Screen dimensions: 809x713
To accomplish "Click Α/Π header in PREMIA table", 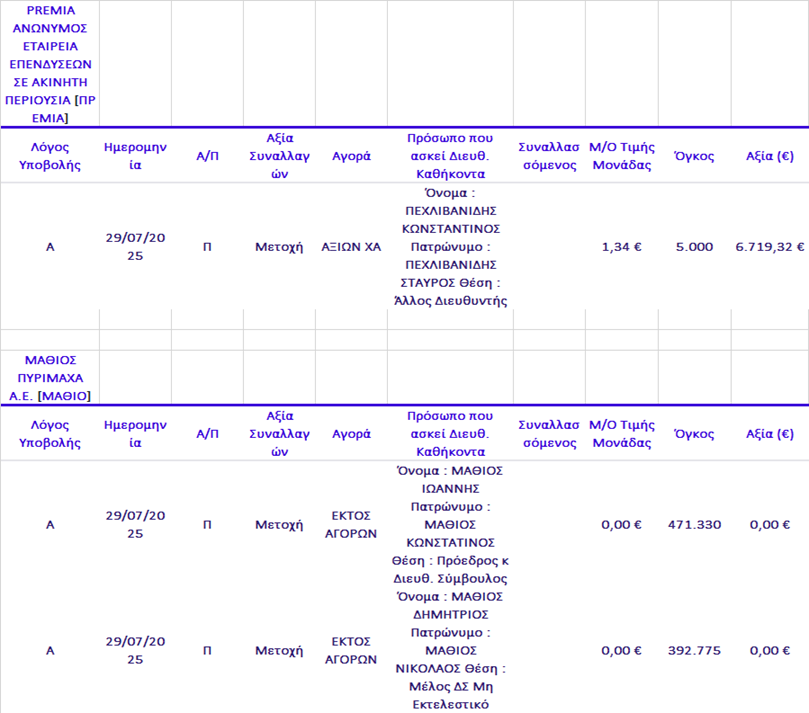I will (207, 156).
